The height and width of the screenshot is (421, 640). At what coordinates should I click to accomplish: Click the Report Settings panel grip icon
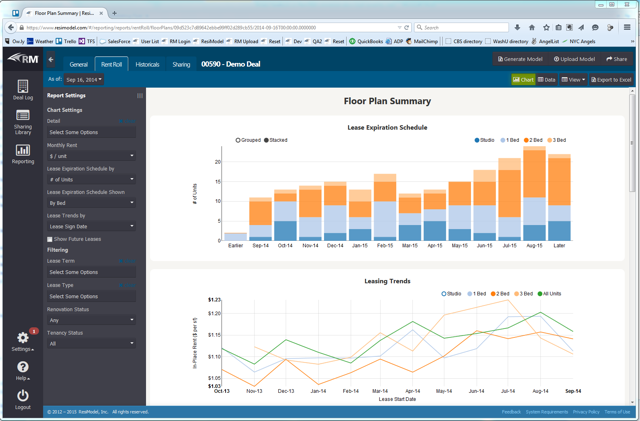coord(139,96)
